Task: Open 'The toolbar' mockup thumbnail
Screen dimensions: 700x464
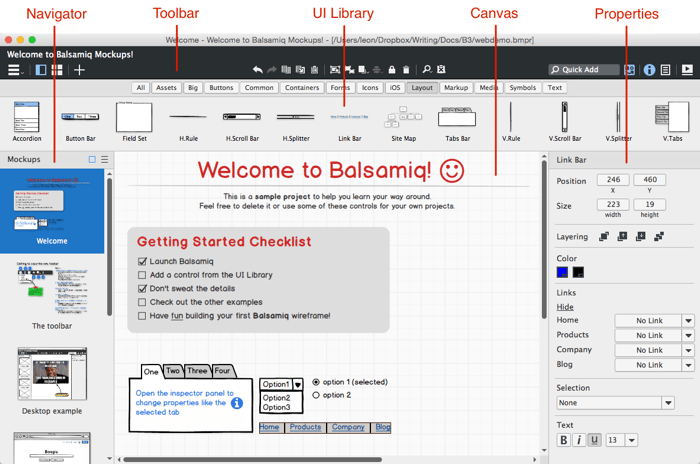Action: point(52,290)
